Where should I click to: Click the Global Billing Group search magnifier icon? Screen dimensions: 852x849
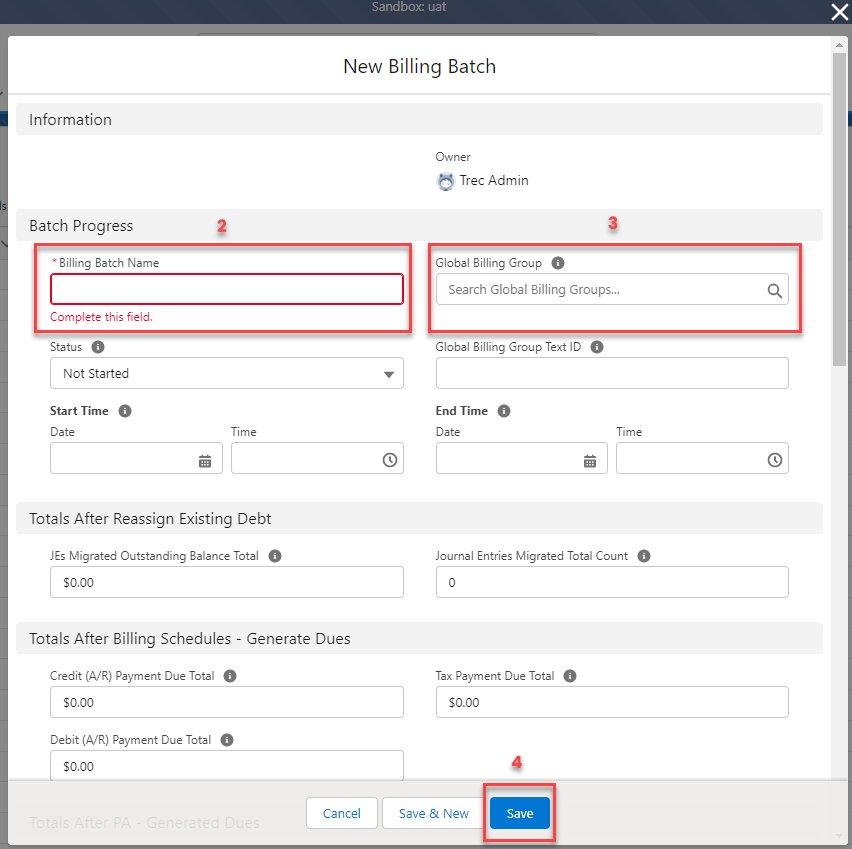tap(775, 289)
